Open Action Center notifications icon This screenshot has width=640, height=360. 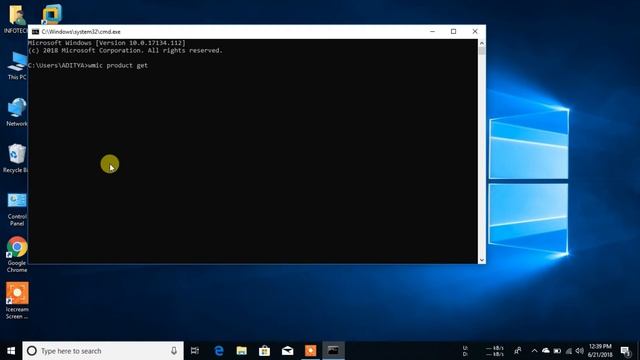coord(625,351)
